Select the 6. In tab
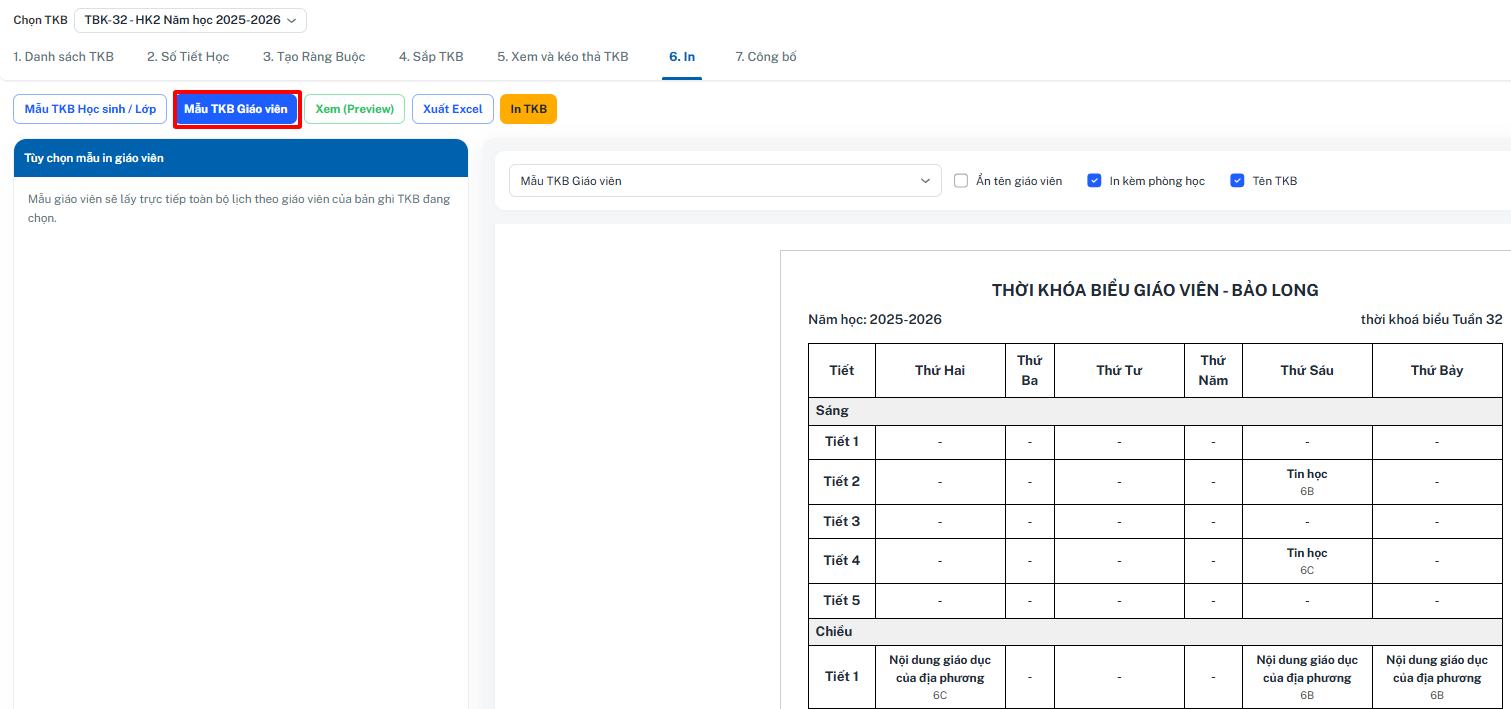Viewport: 1511px width, 709px height. click(682, 57)
